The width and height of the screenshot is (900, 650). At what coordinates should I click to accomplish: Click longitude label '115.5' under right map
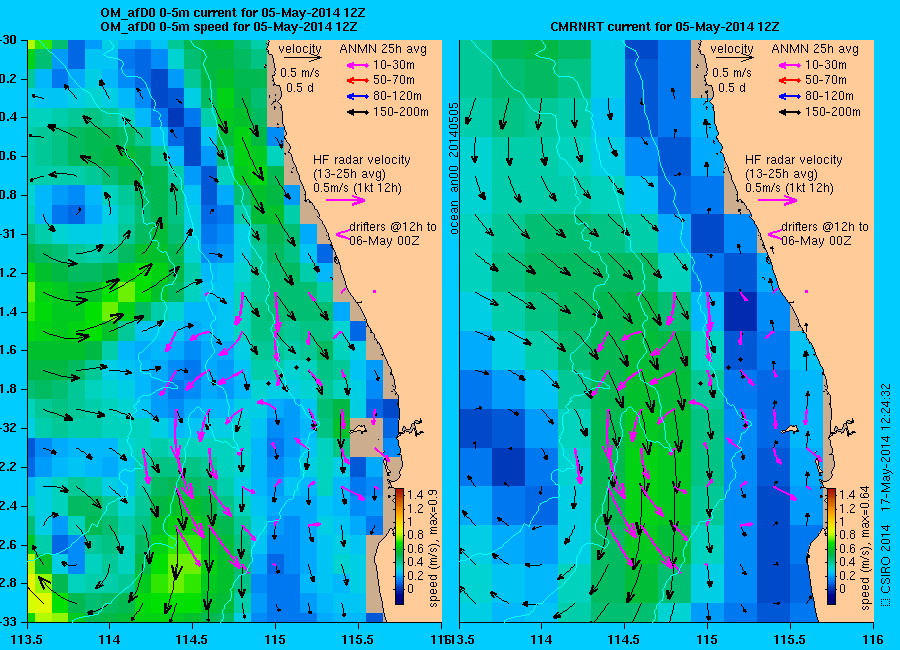[790, 639]
